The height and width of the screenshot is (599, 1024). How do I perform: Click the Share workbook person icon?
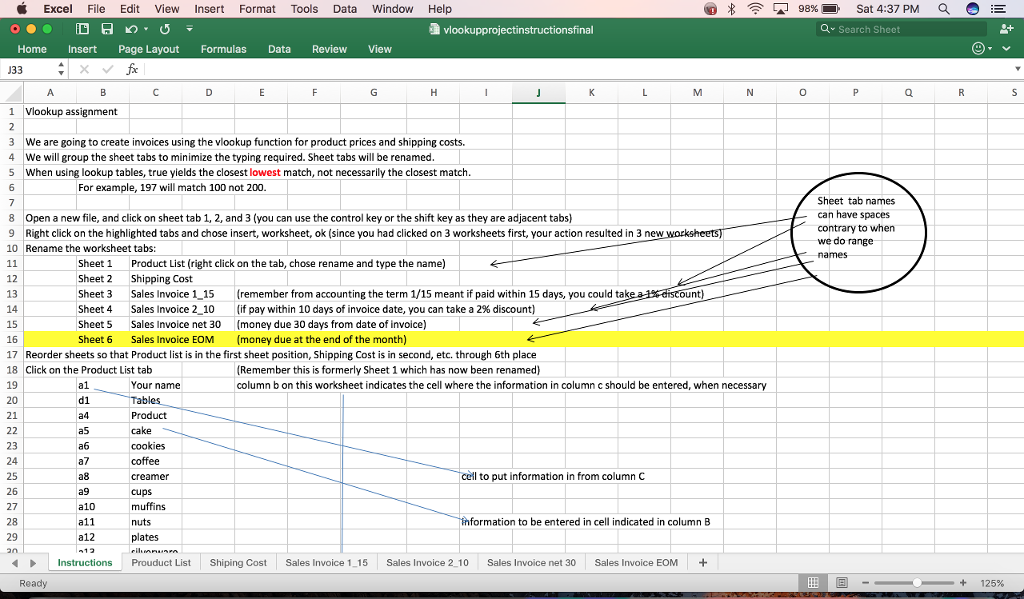[x=1005, y=30]
